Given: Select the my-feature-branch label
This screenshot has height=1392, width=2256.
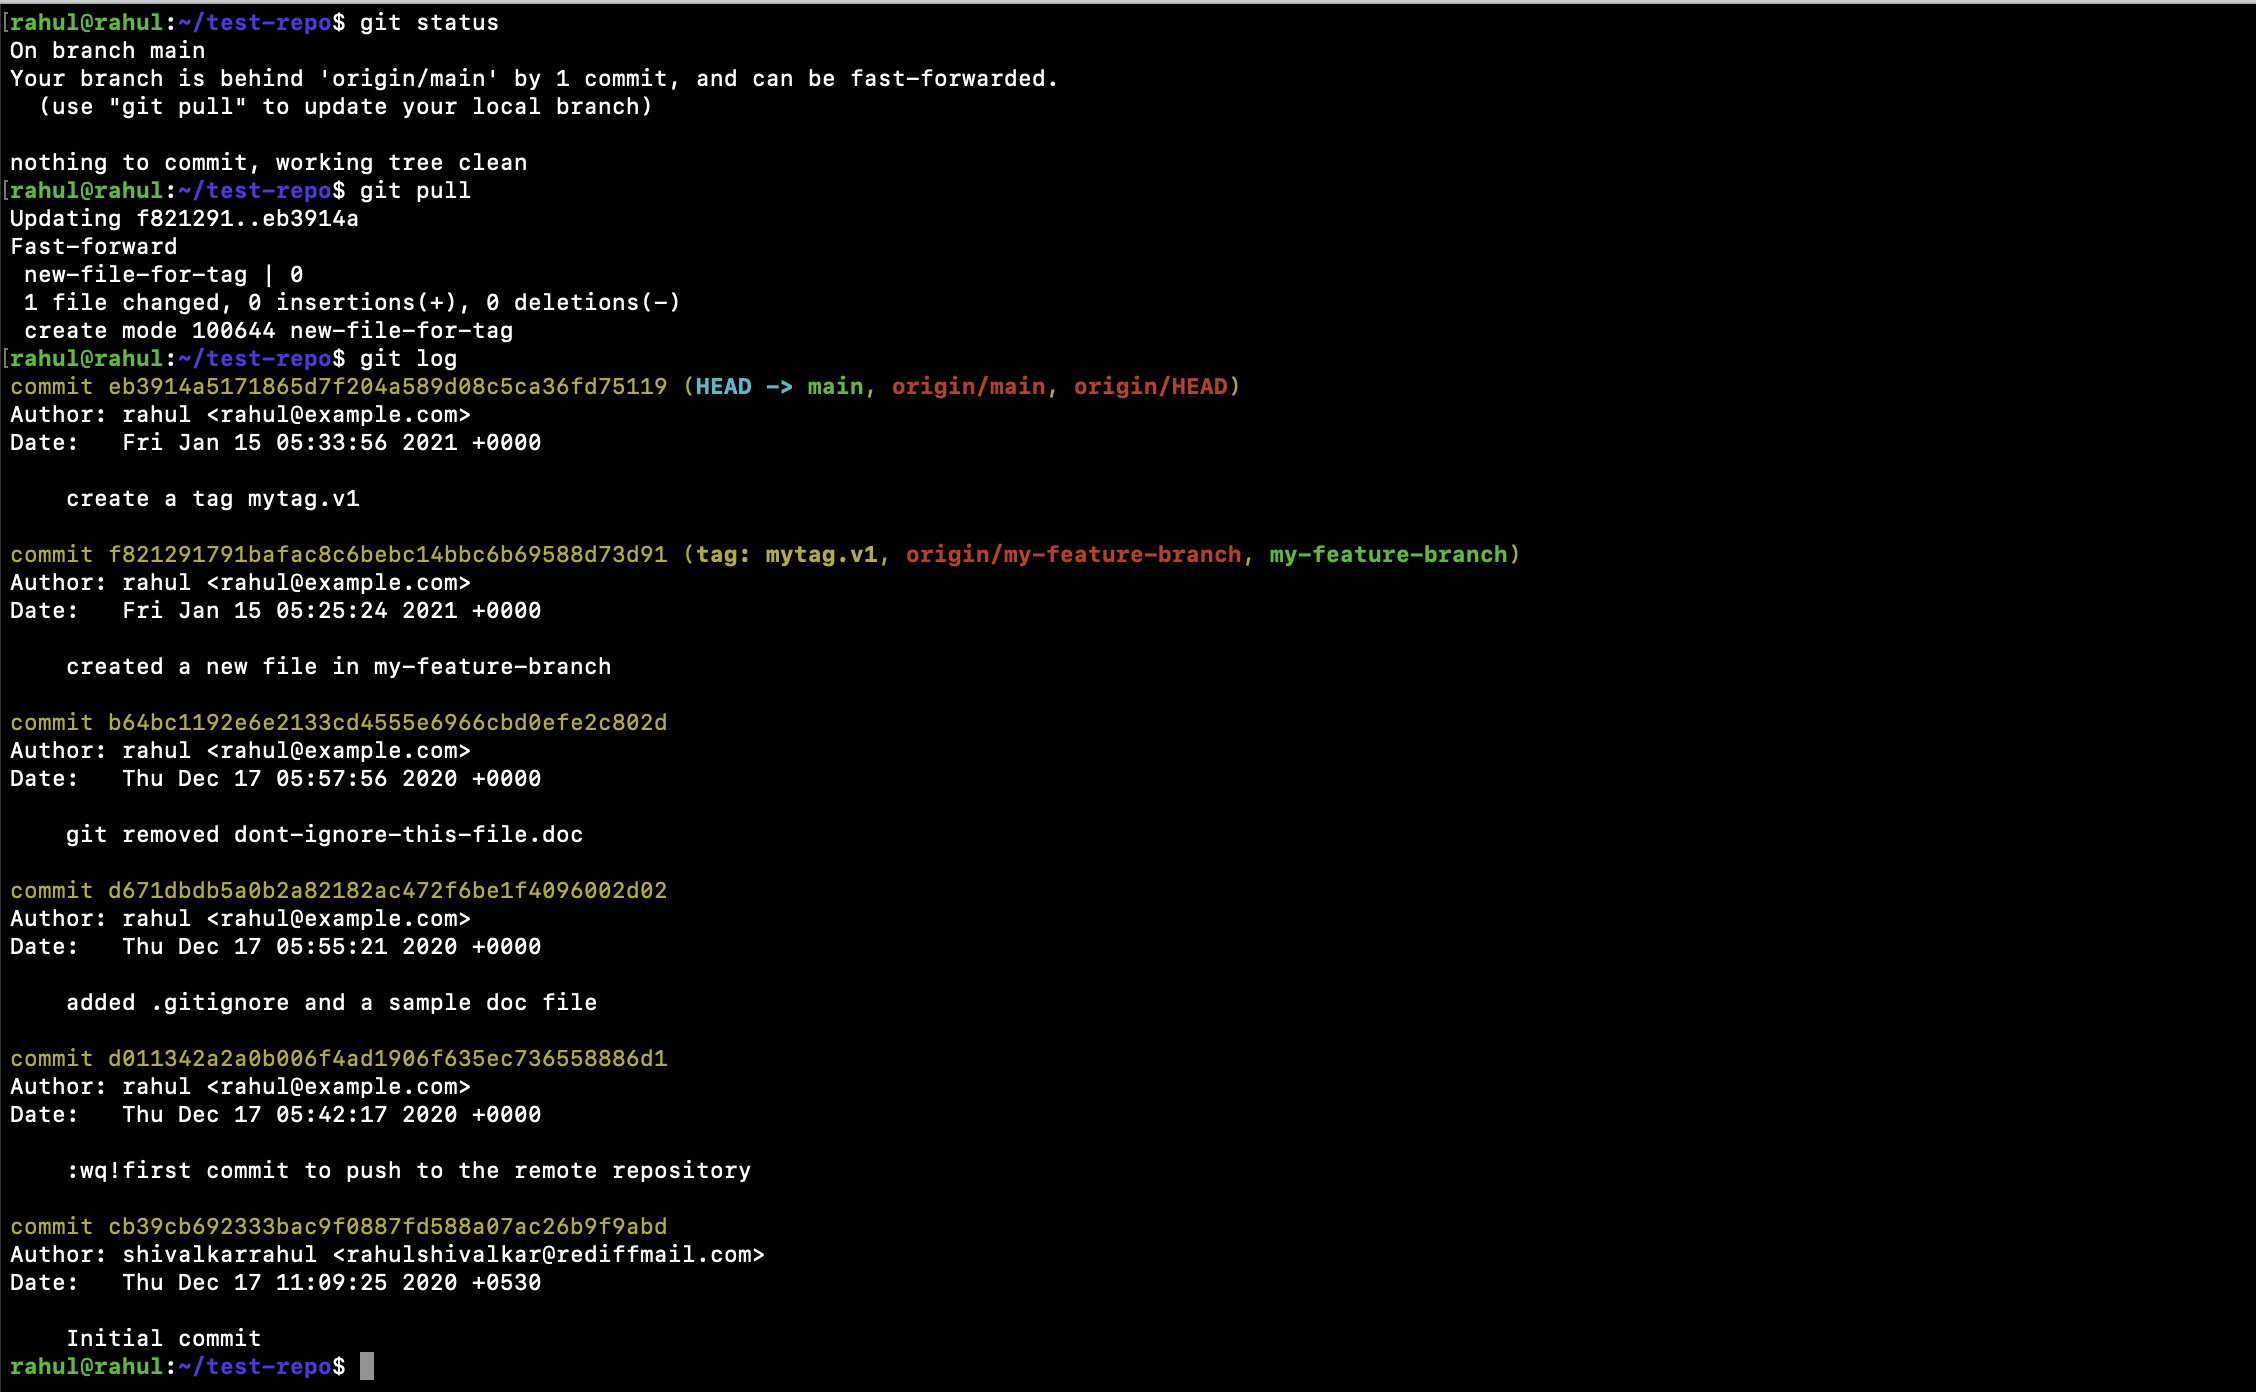Looking at the screenshot, I should [1392, 554].
